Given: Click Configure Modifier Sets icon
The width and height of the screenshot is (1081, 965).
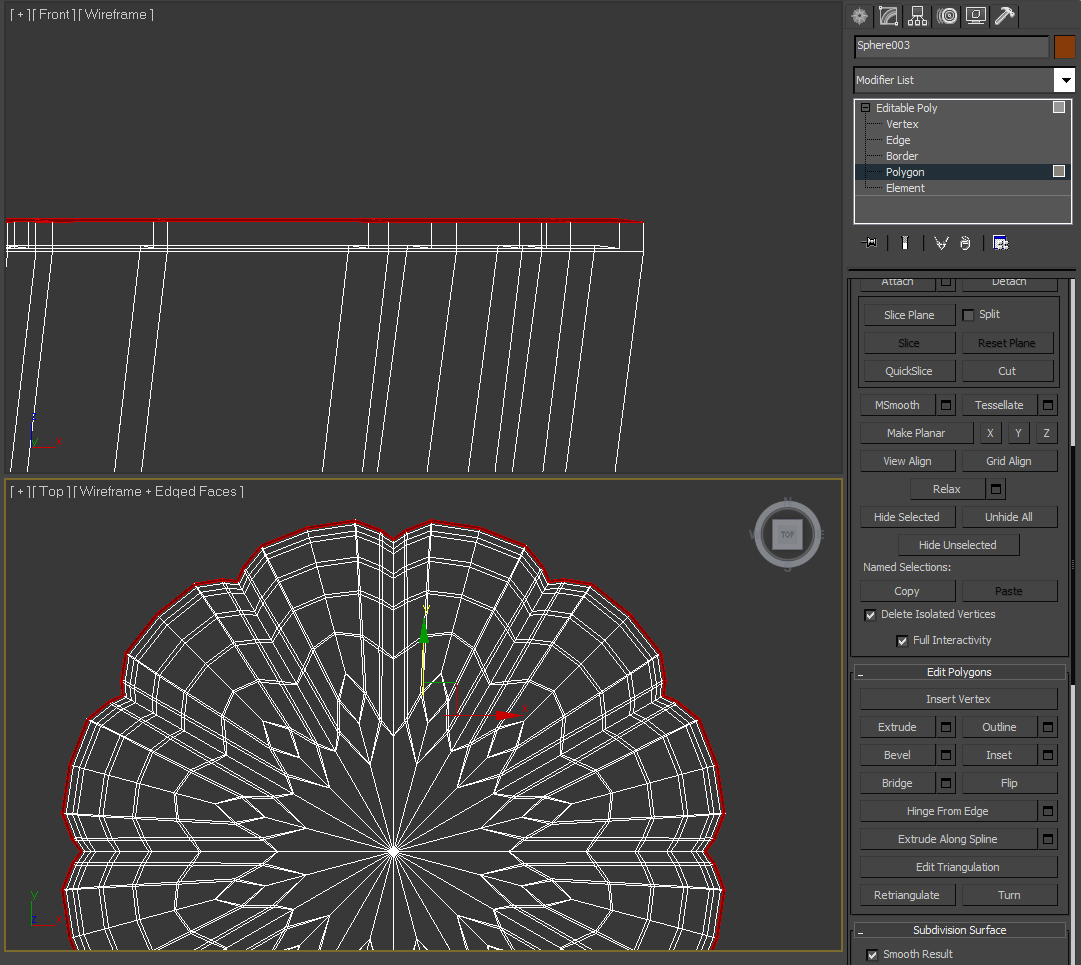Looking at the screenshot, I should 1000,243.
